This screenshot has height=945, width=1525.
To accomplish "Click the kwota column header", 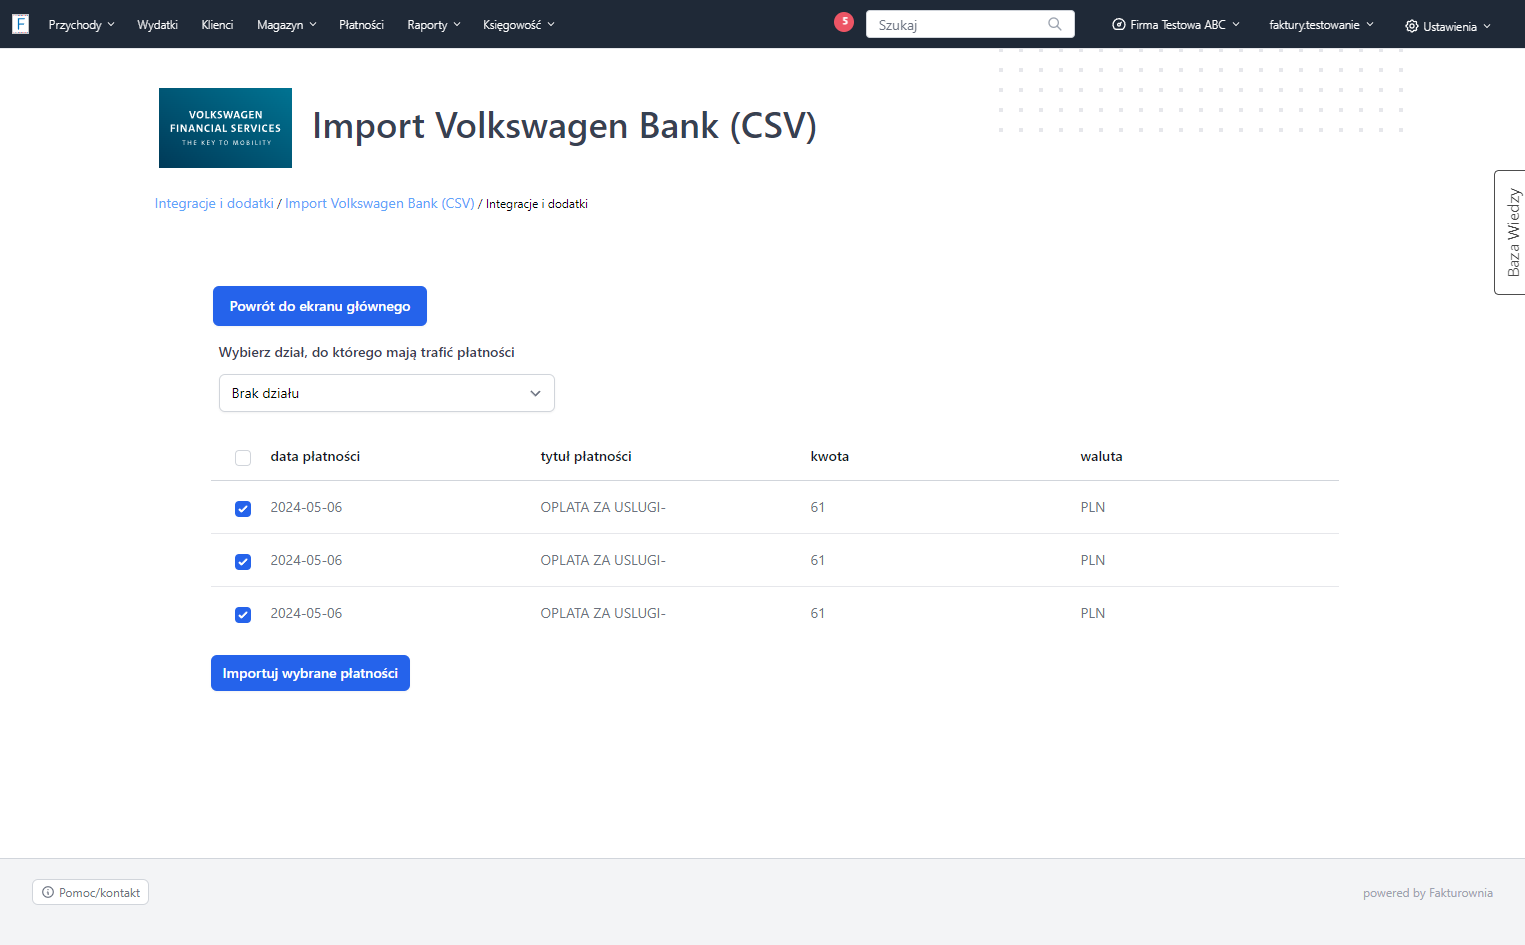I will click(830, 456).
